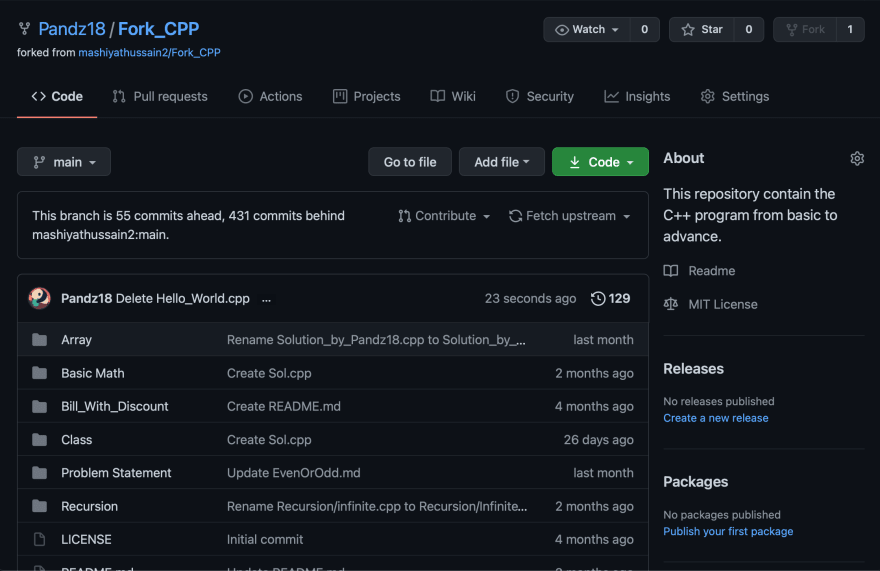Switch to the Code tab
The height and width of the screenshot is (571, 880).
[x=57, y=97]
